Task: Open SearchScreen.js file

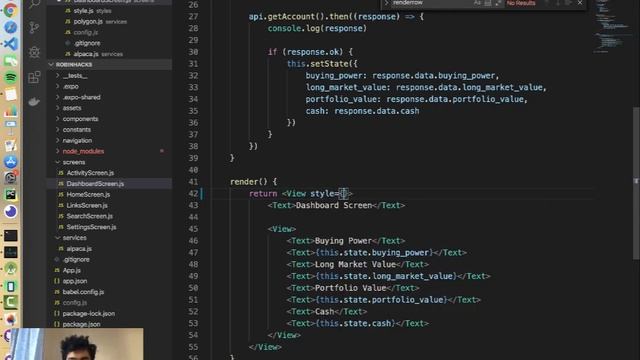Action: pos(110,216)
